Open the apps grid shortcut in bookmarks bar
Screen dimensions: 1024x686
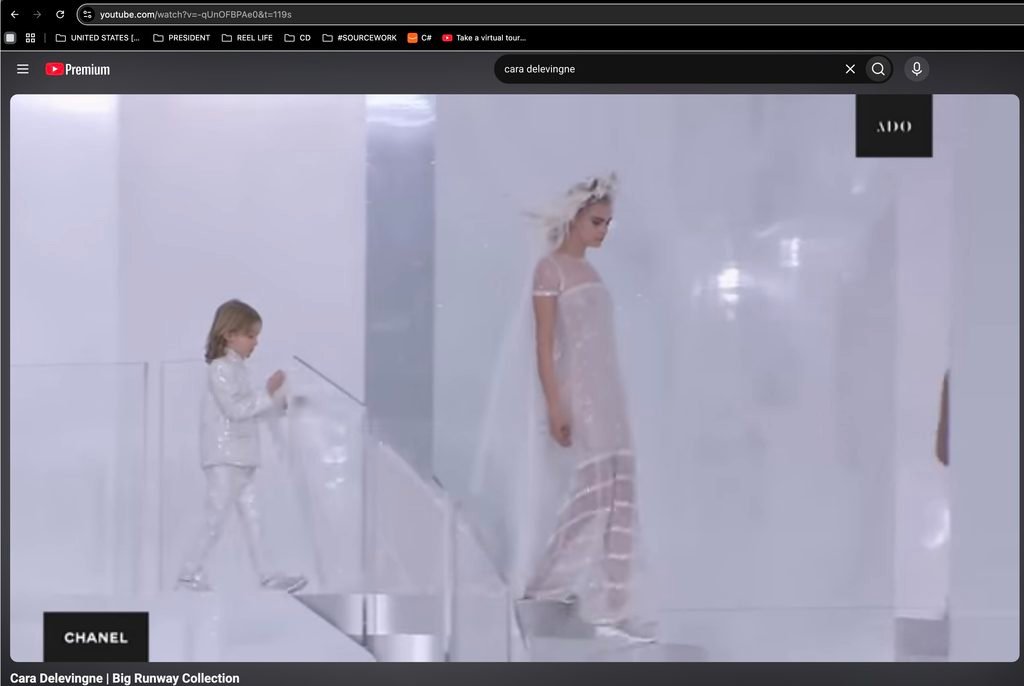coord(30,38)
